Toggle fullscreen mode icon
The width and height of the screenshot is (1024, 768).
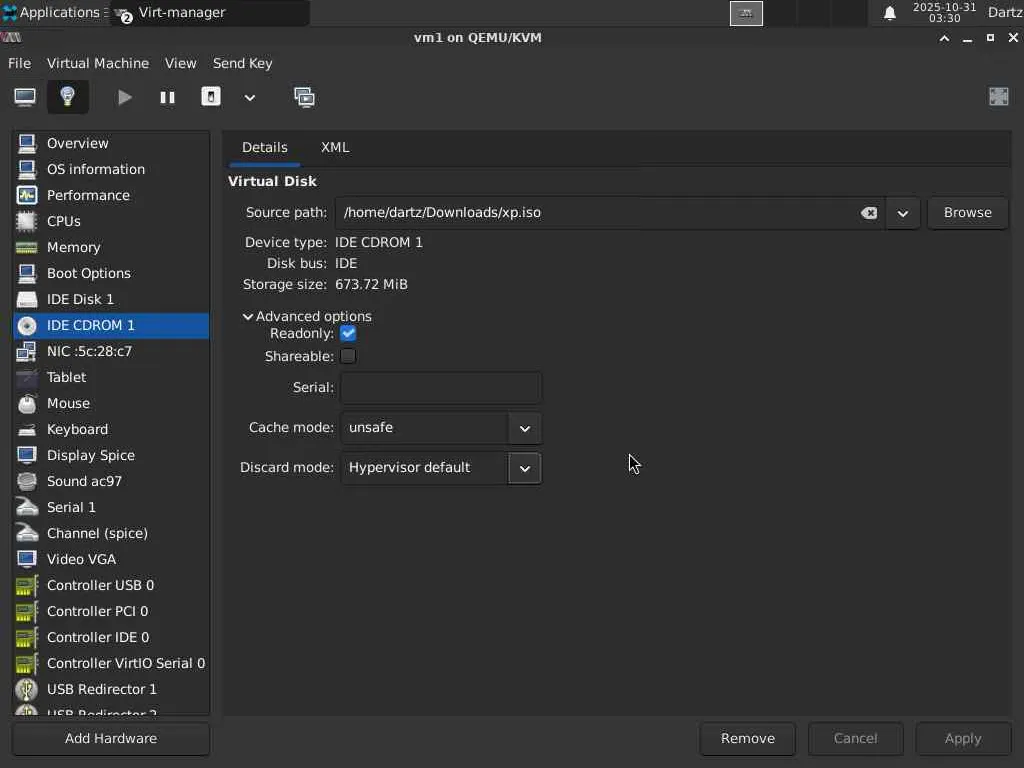point(998,97)
